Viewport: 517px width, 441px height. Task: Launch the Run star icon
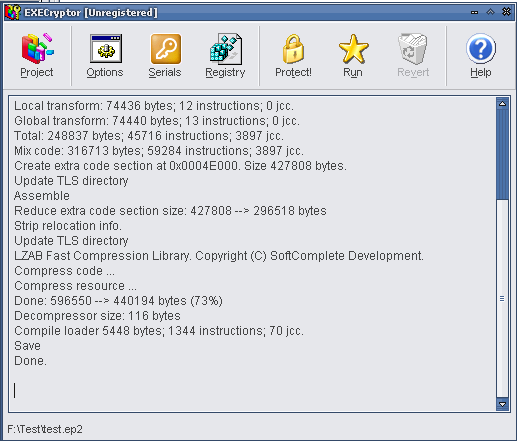click(x=353, y=49)
